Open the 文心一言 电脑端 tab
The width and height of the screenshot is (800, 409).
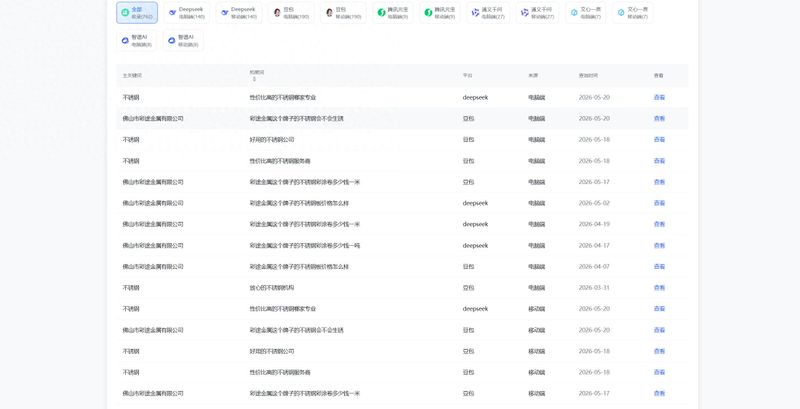click(586, 13)
